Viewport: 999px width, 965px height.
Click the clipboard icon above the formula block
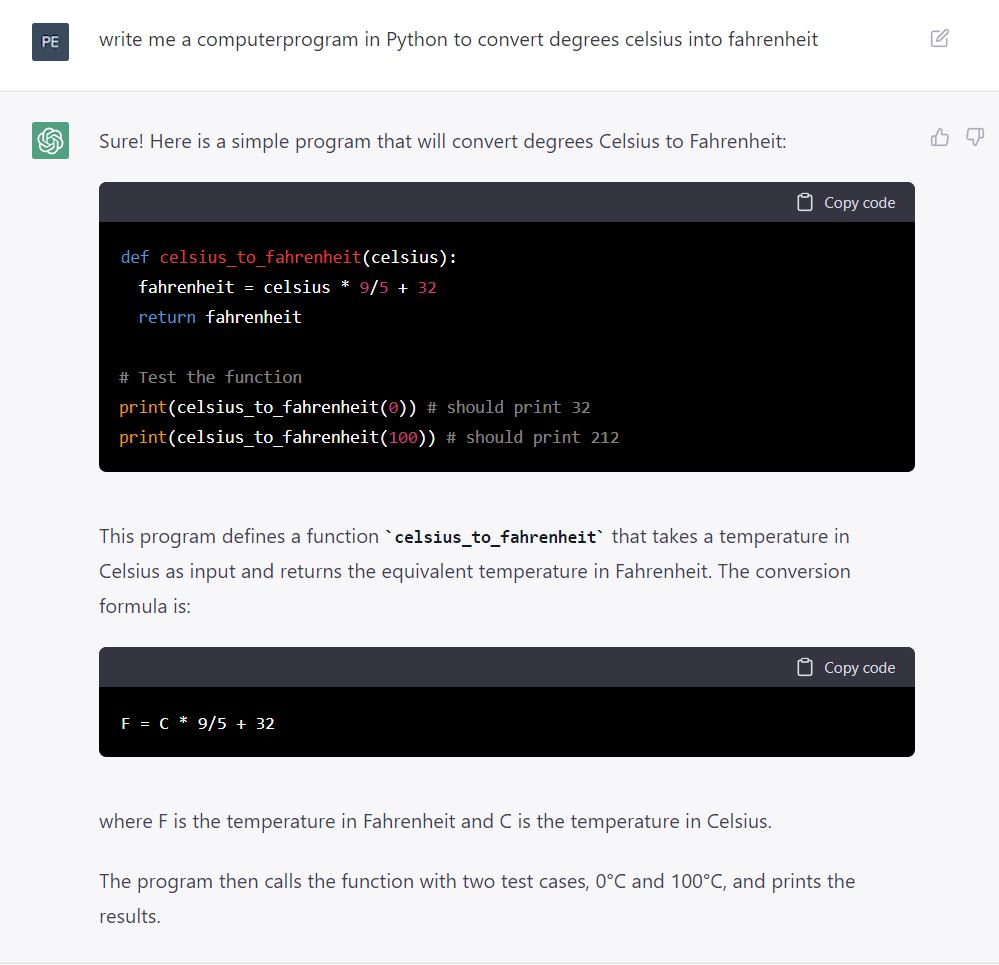coord(805,668)
